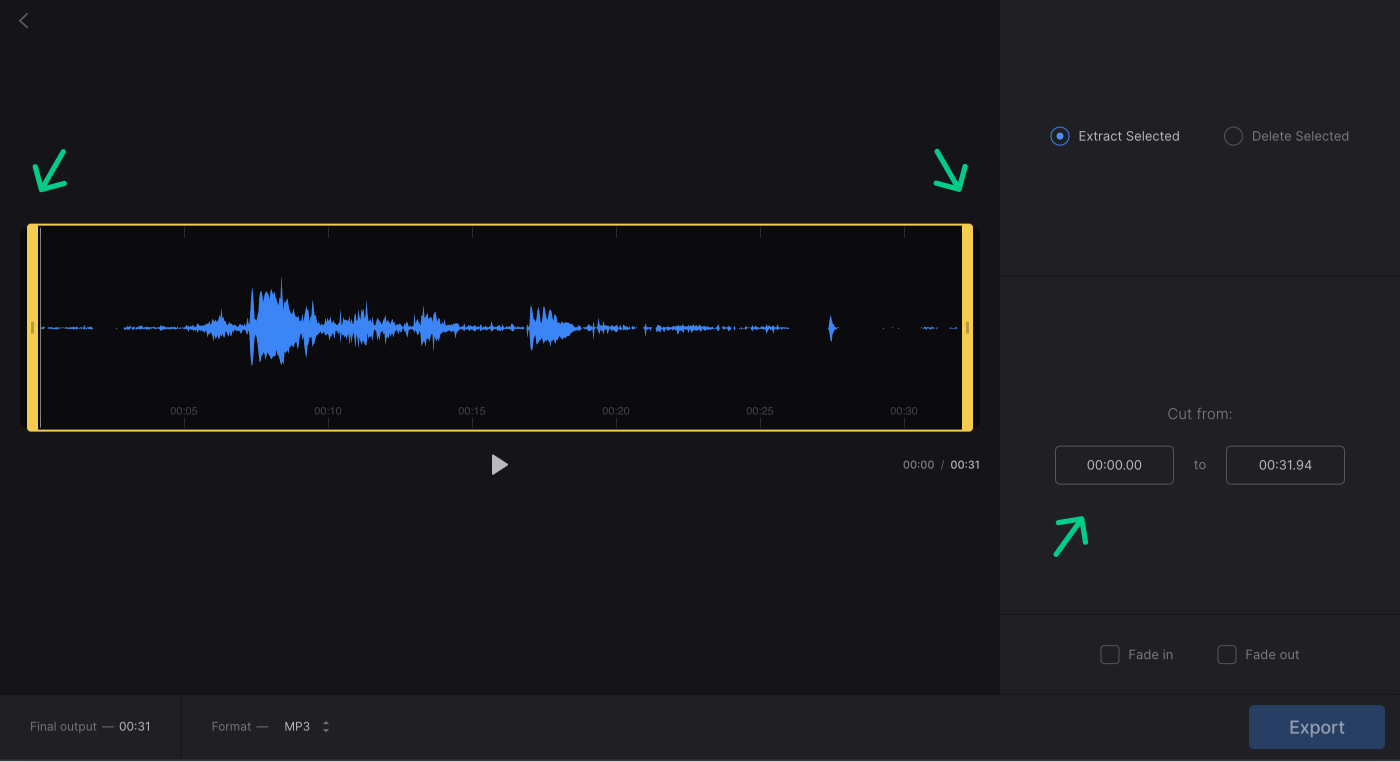Viewport: 1400px width, 762px height.
Task: Click the Cut from: label
Action: [1200, 414]
